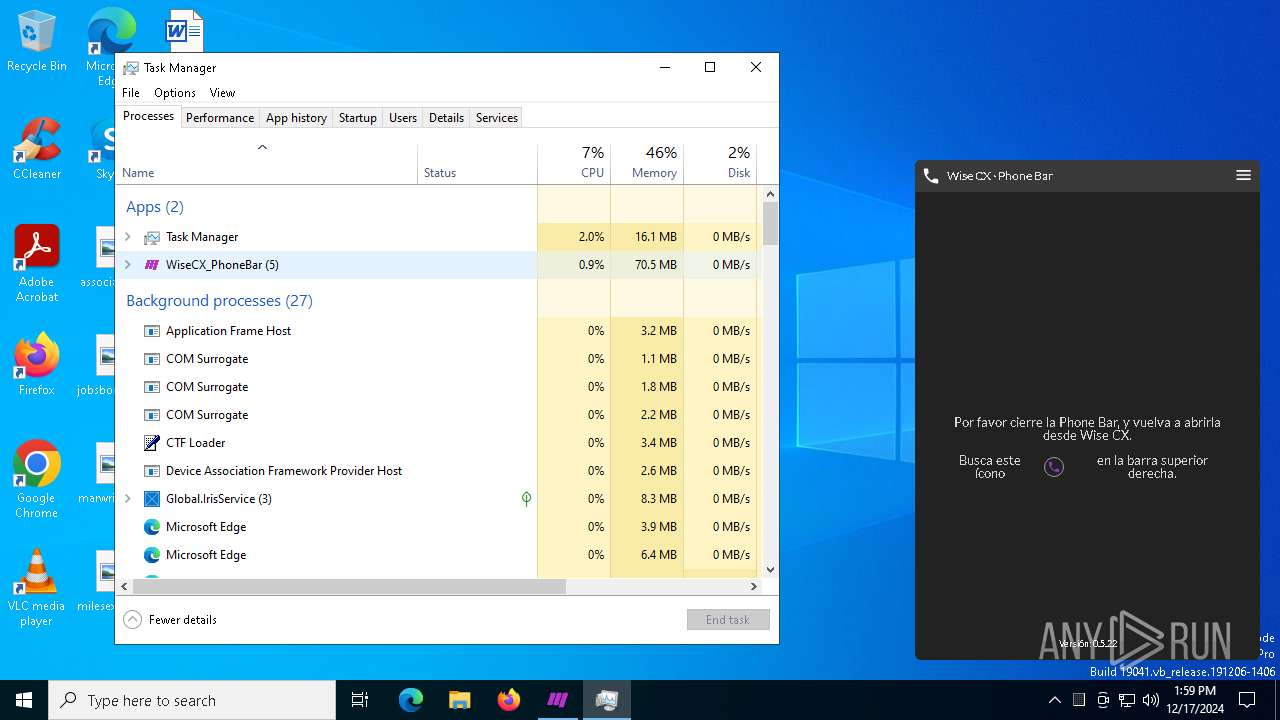Click the scroll right arrow in Task Manager
This screenshot has height=720, width=1280.
coord(754,587)
